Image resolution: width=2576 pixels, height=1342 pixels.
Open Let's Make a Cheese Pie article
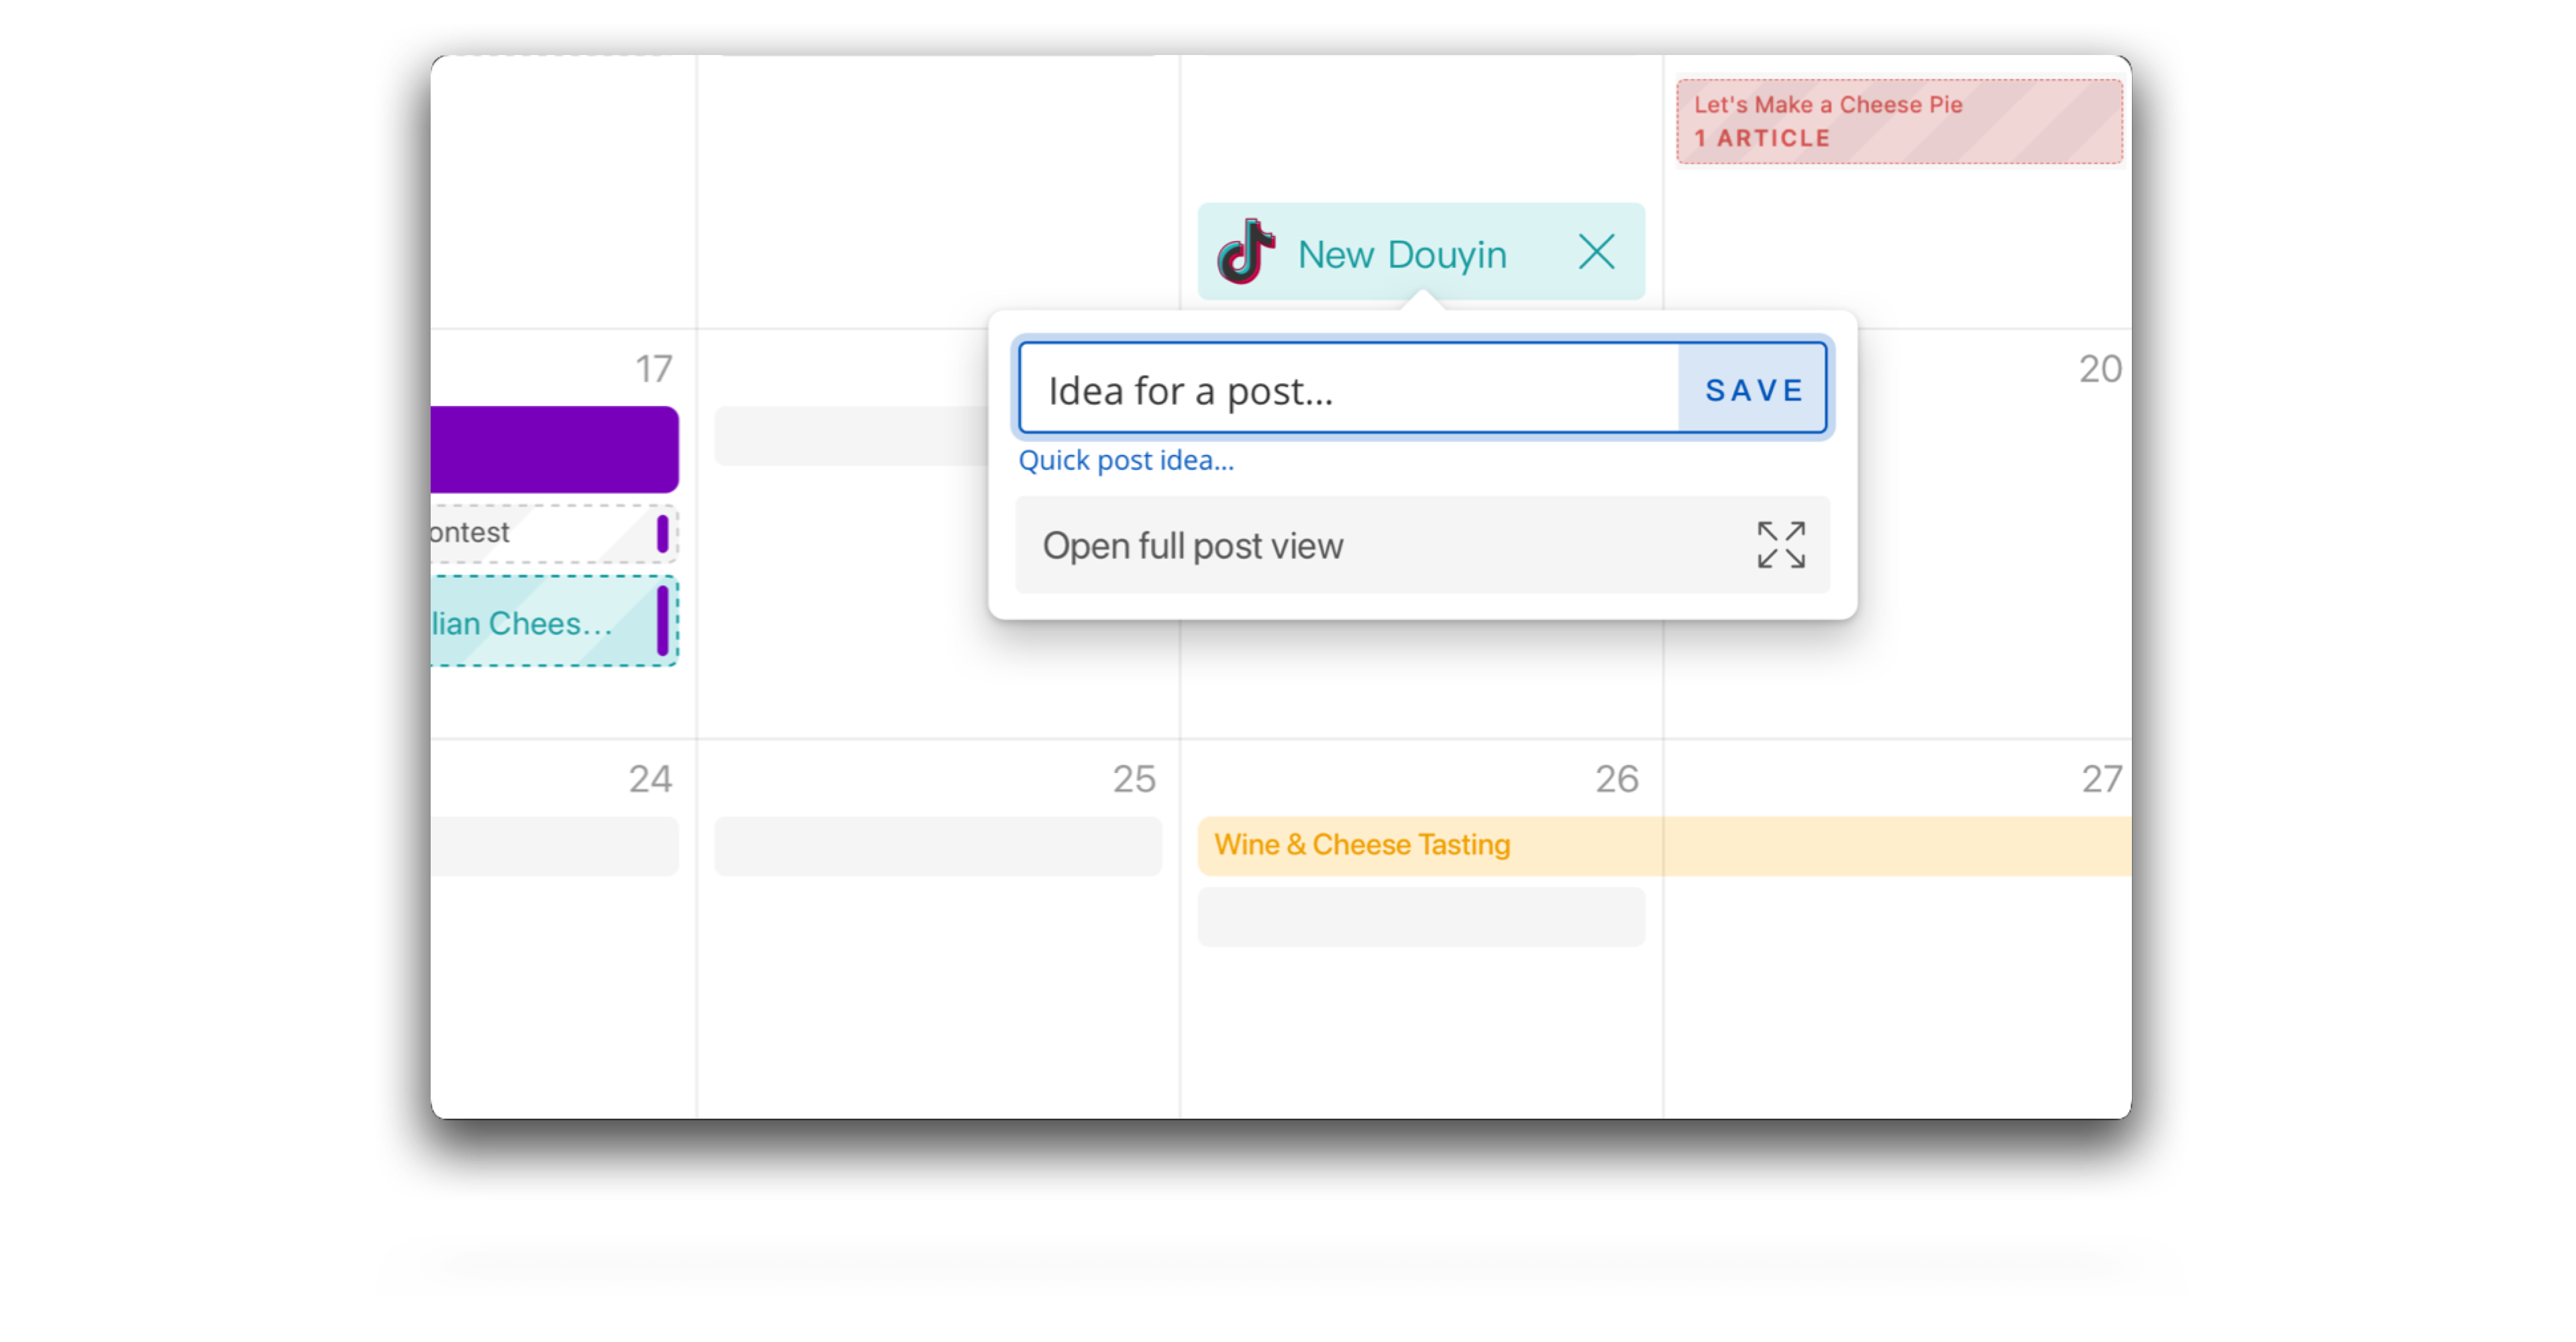(x=1899, y=121)
